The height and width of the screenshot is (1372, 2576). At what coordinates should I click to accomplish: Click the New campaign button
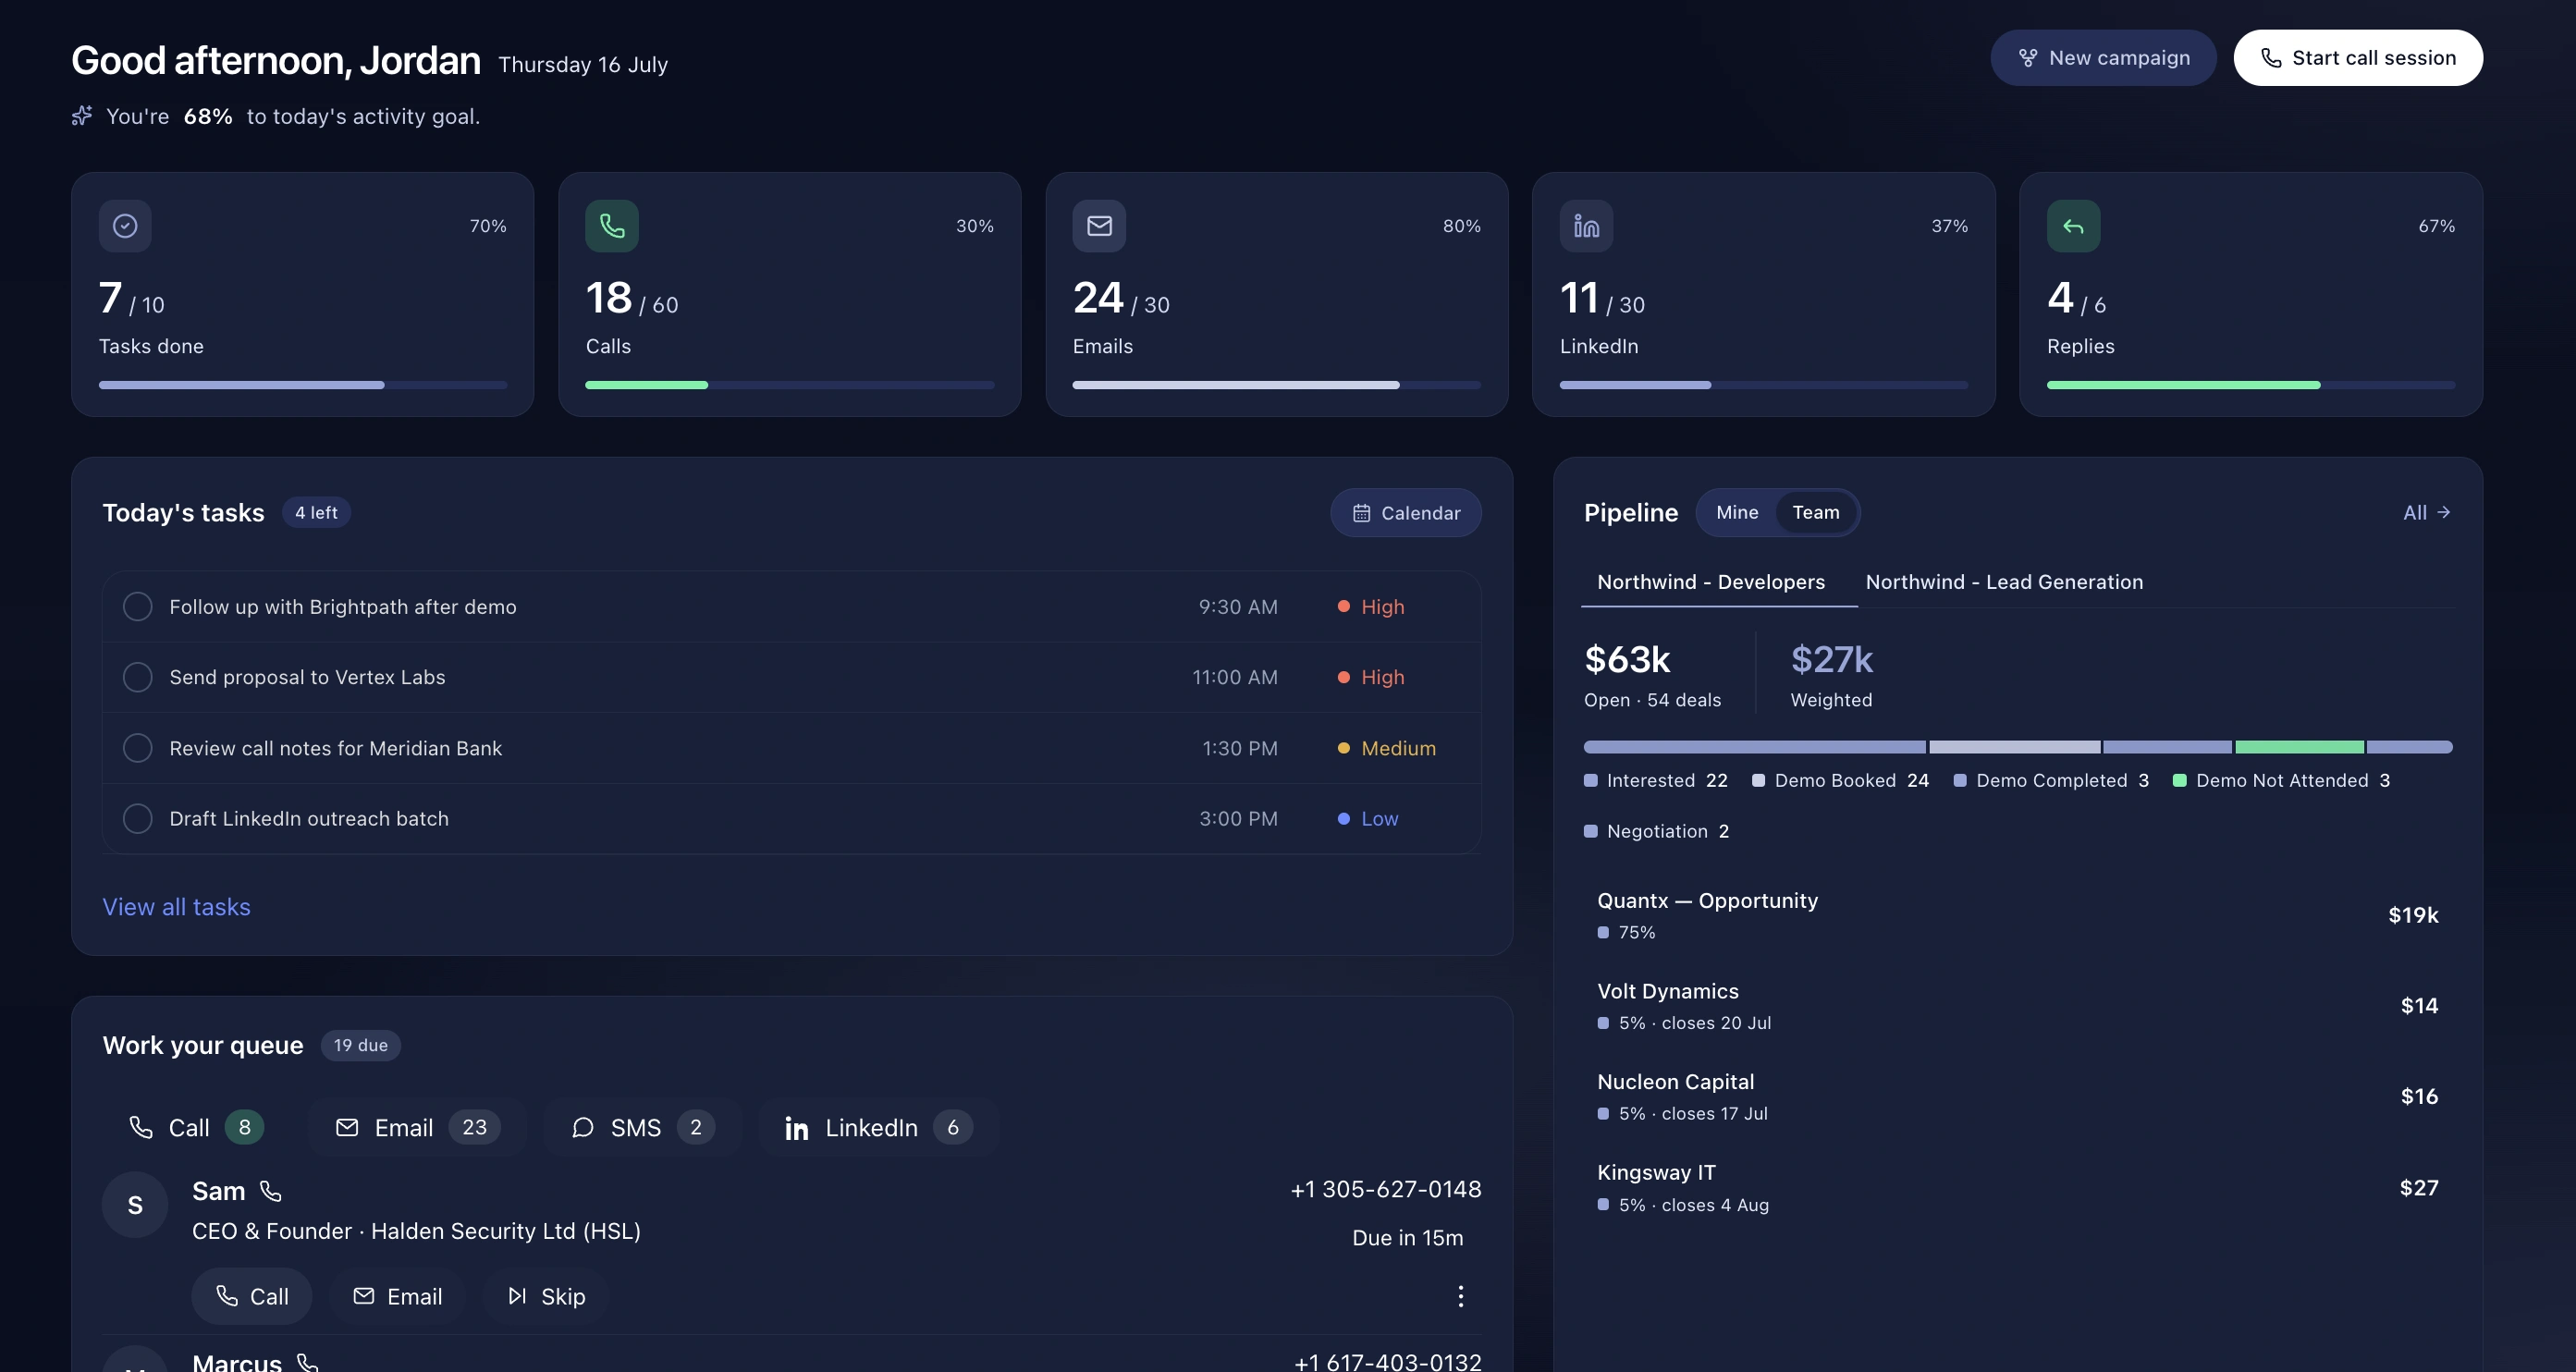coord(2103,58)
